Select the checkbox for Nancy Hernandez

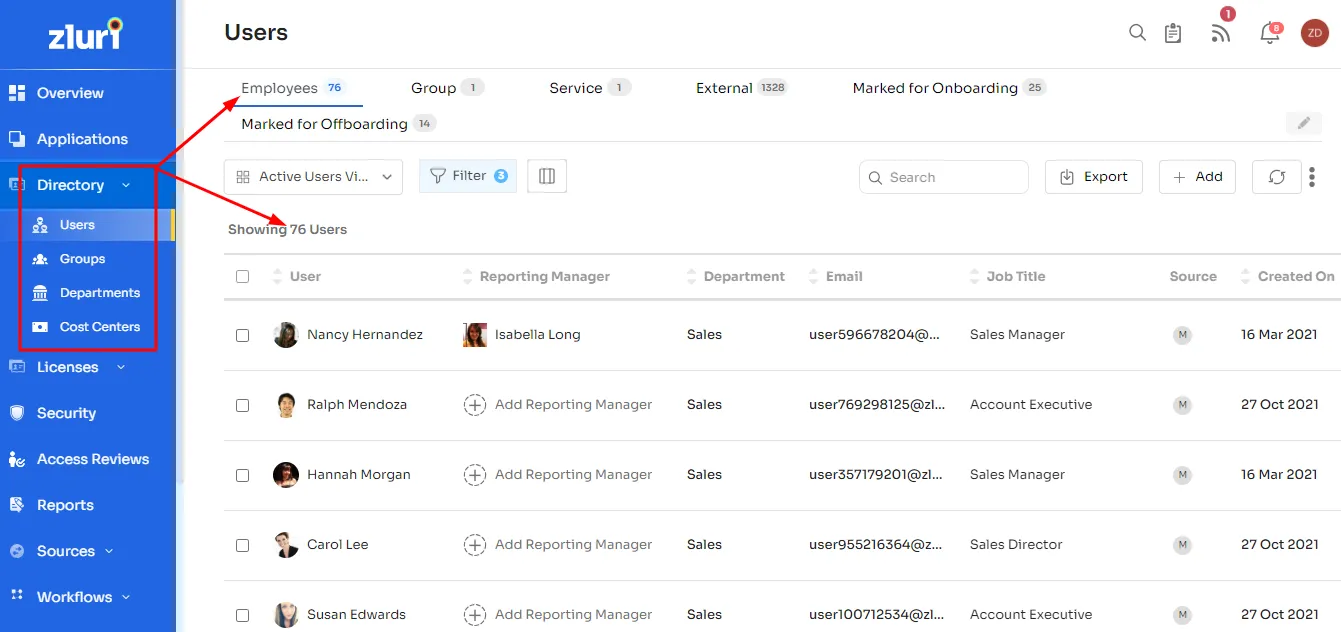coord(242,335)
